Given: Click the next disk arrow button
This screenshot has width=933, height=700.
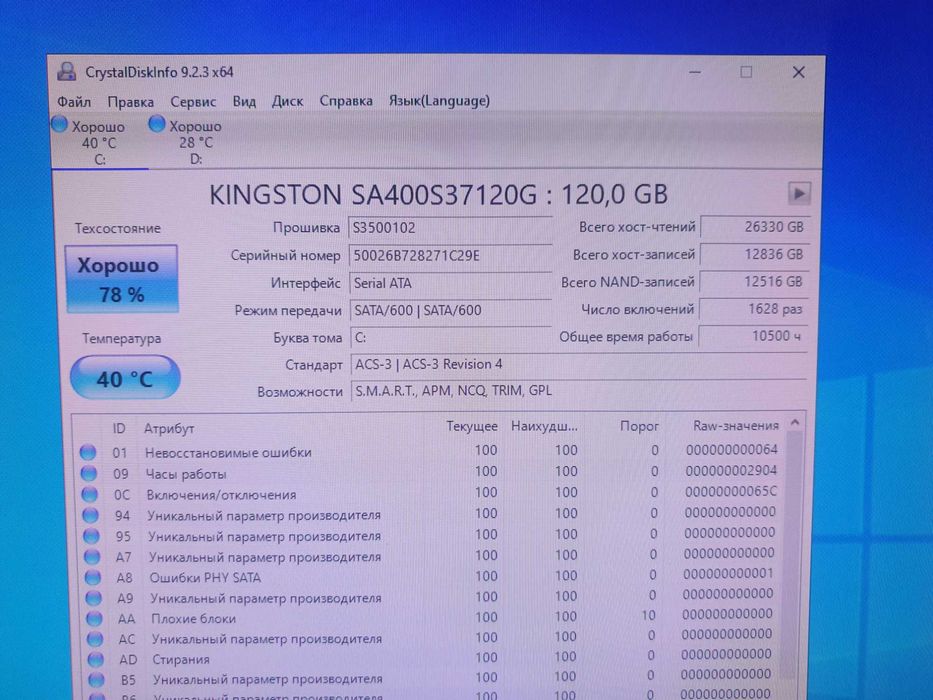Looking at the screenshot, I should point(799,193).
